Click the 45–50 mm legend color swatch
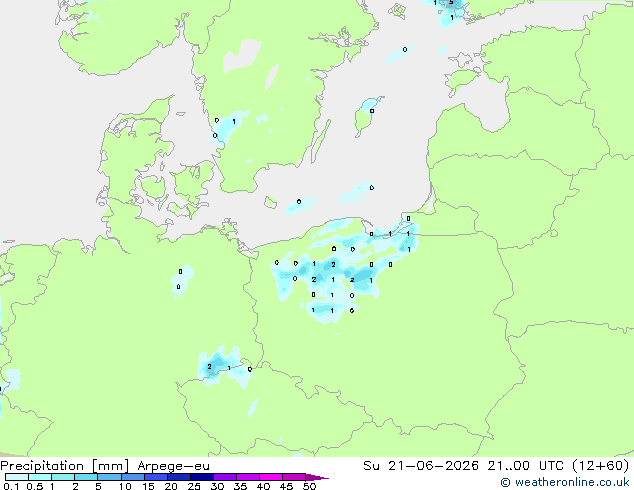Viewport: 634px width, 490px height. 294,477
